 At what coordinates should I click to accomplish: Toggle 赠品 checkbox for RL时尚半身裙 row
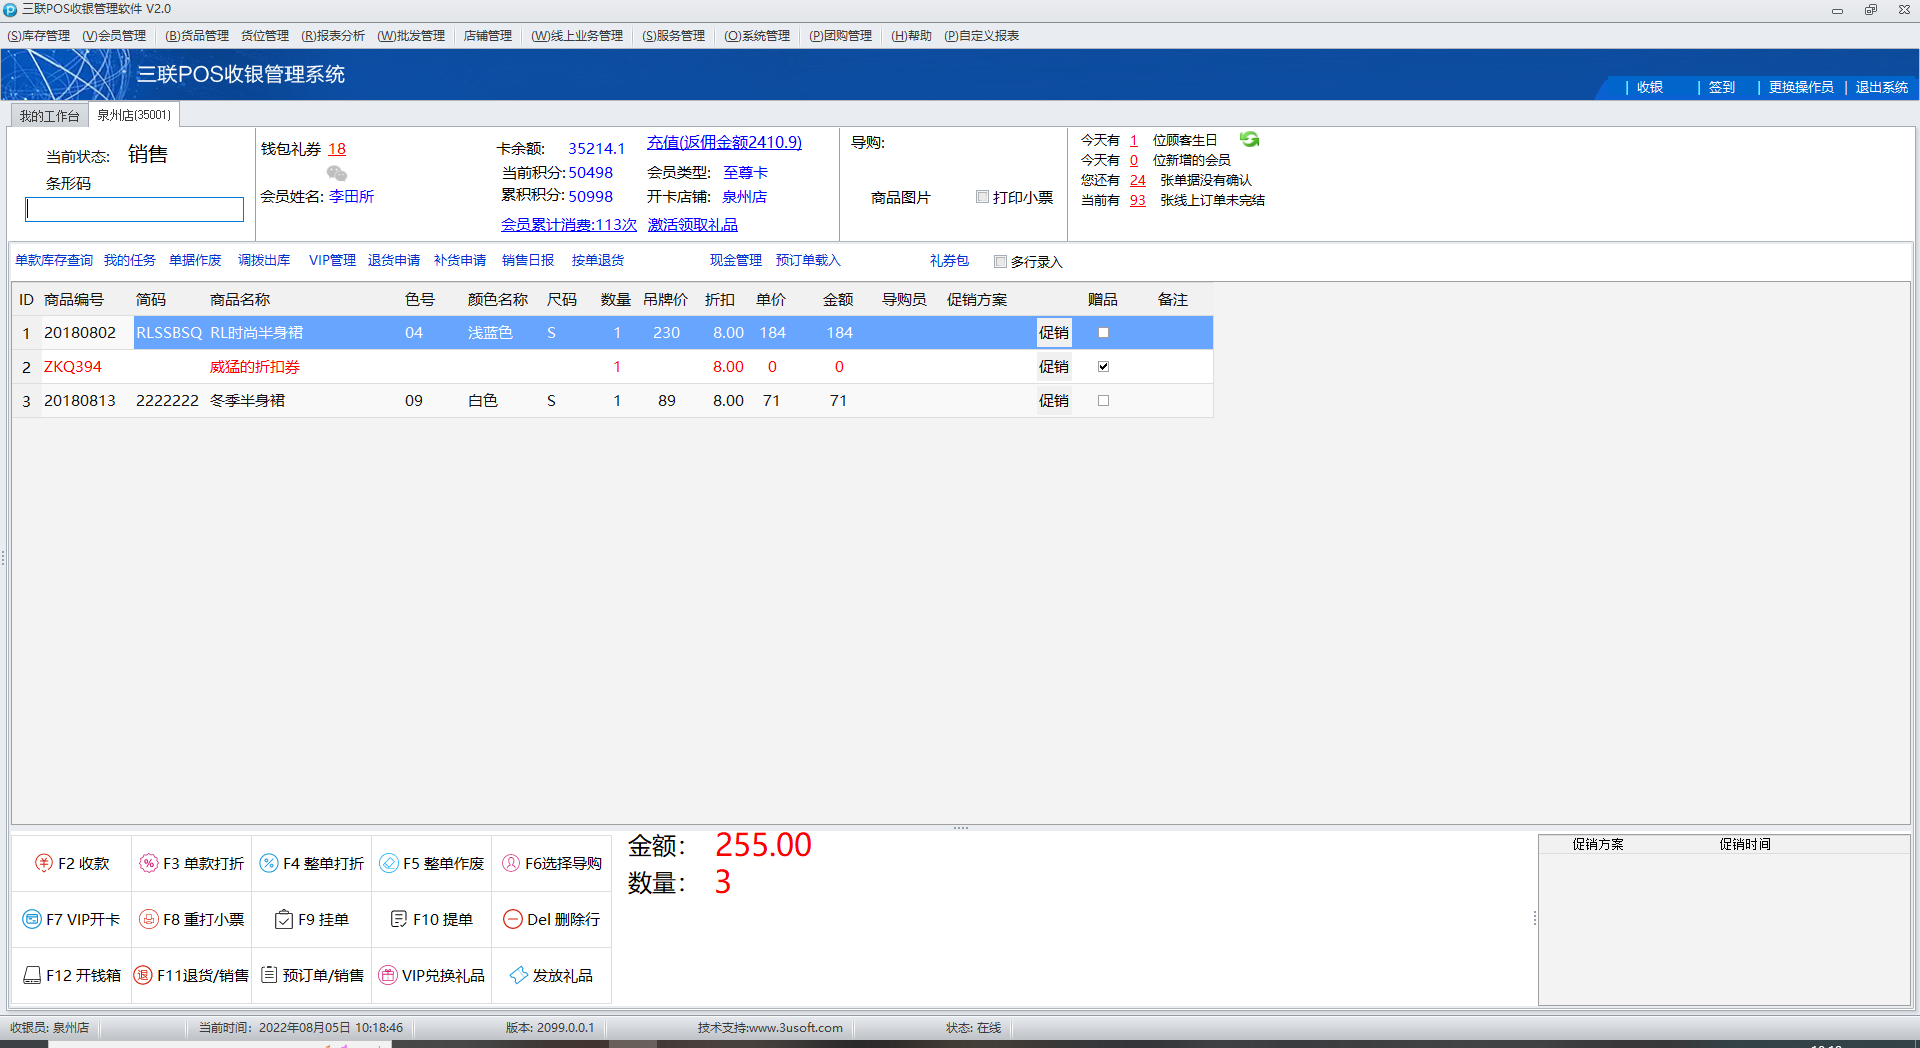click(x=1103, y=333)
